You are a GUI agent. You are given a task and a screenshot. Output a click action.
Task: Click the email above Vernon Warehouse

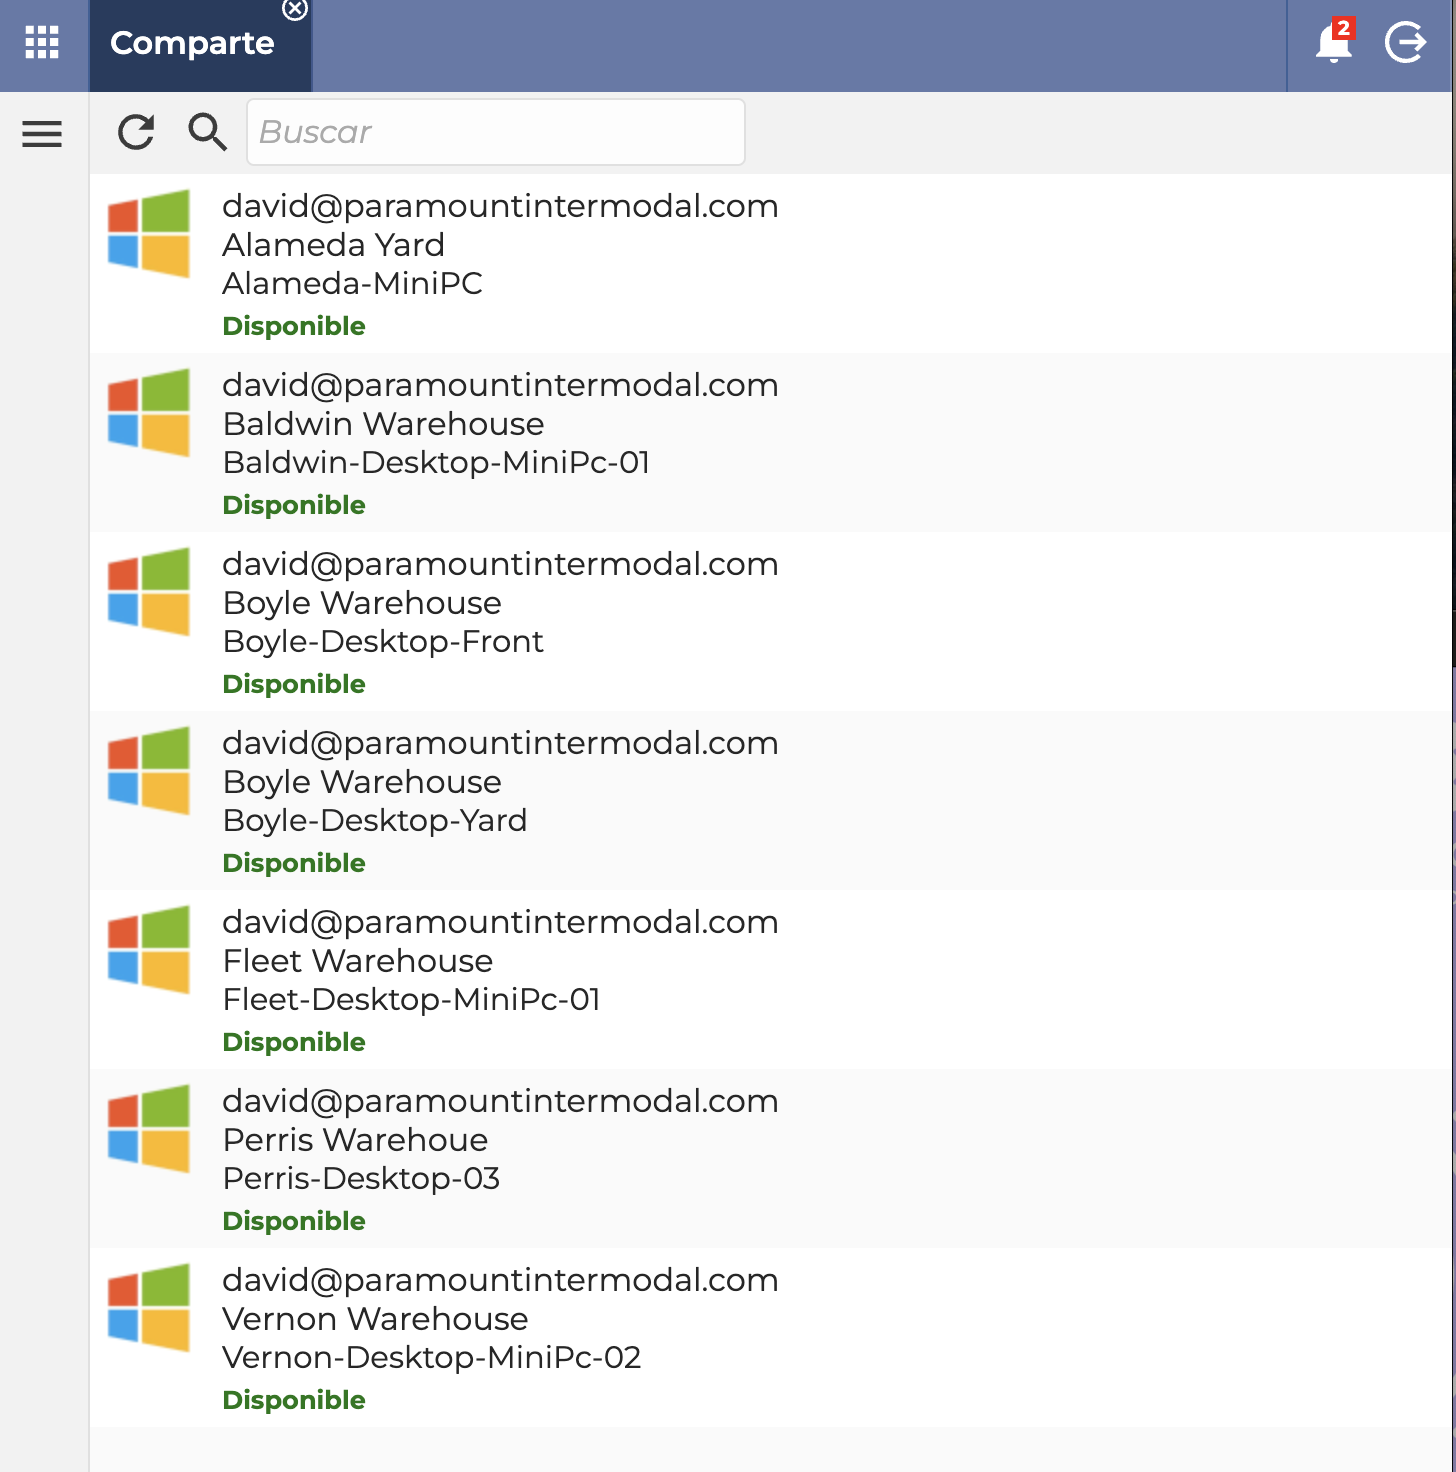pos(500,1280)
